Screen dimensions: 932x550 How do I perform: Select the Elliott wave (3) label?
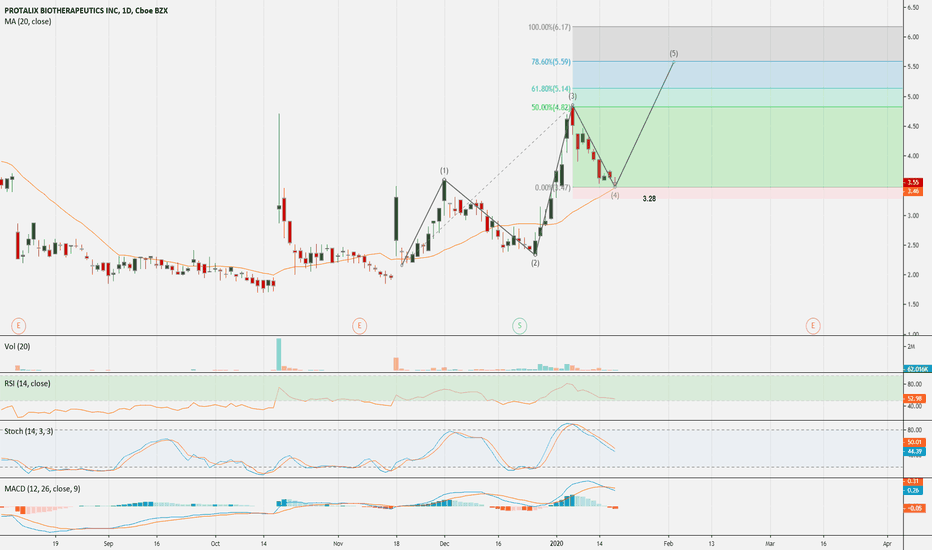click(572, 96)
